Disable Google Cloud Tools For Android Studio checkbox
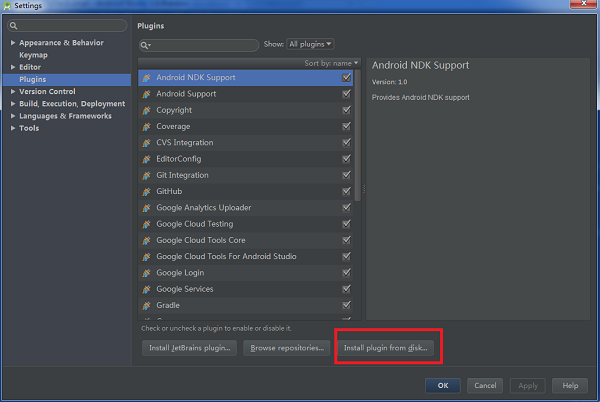 346,256
